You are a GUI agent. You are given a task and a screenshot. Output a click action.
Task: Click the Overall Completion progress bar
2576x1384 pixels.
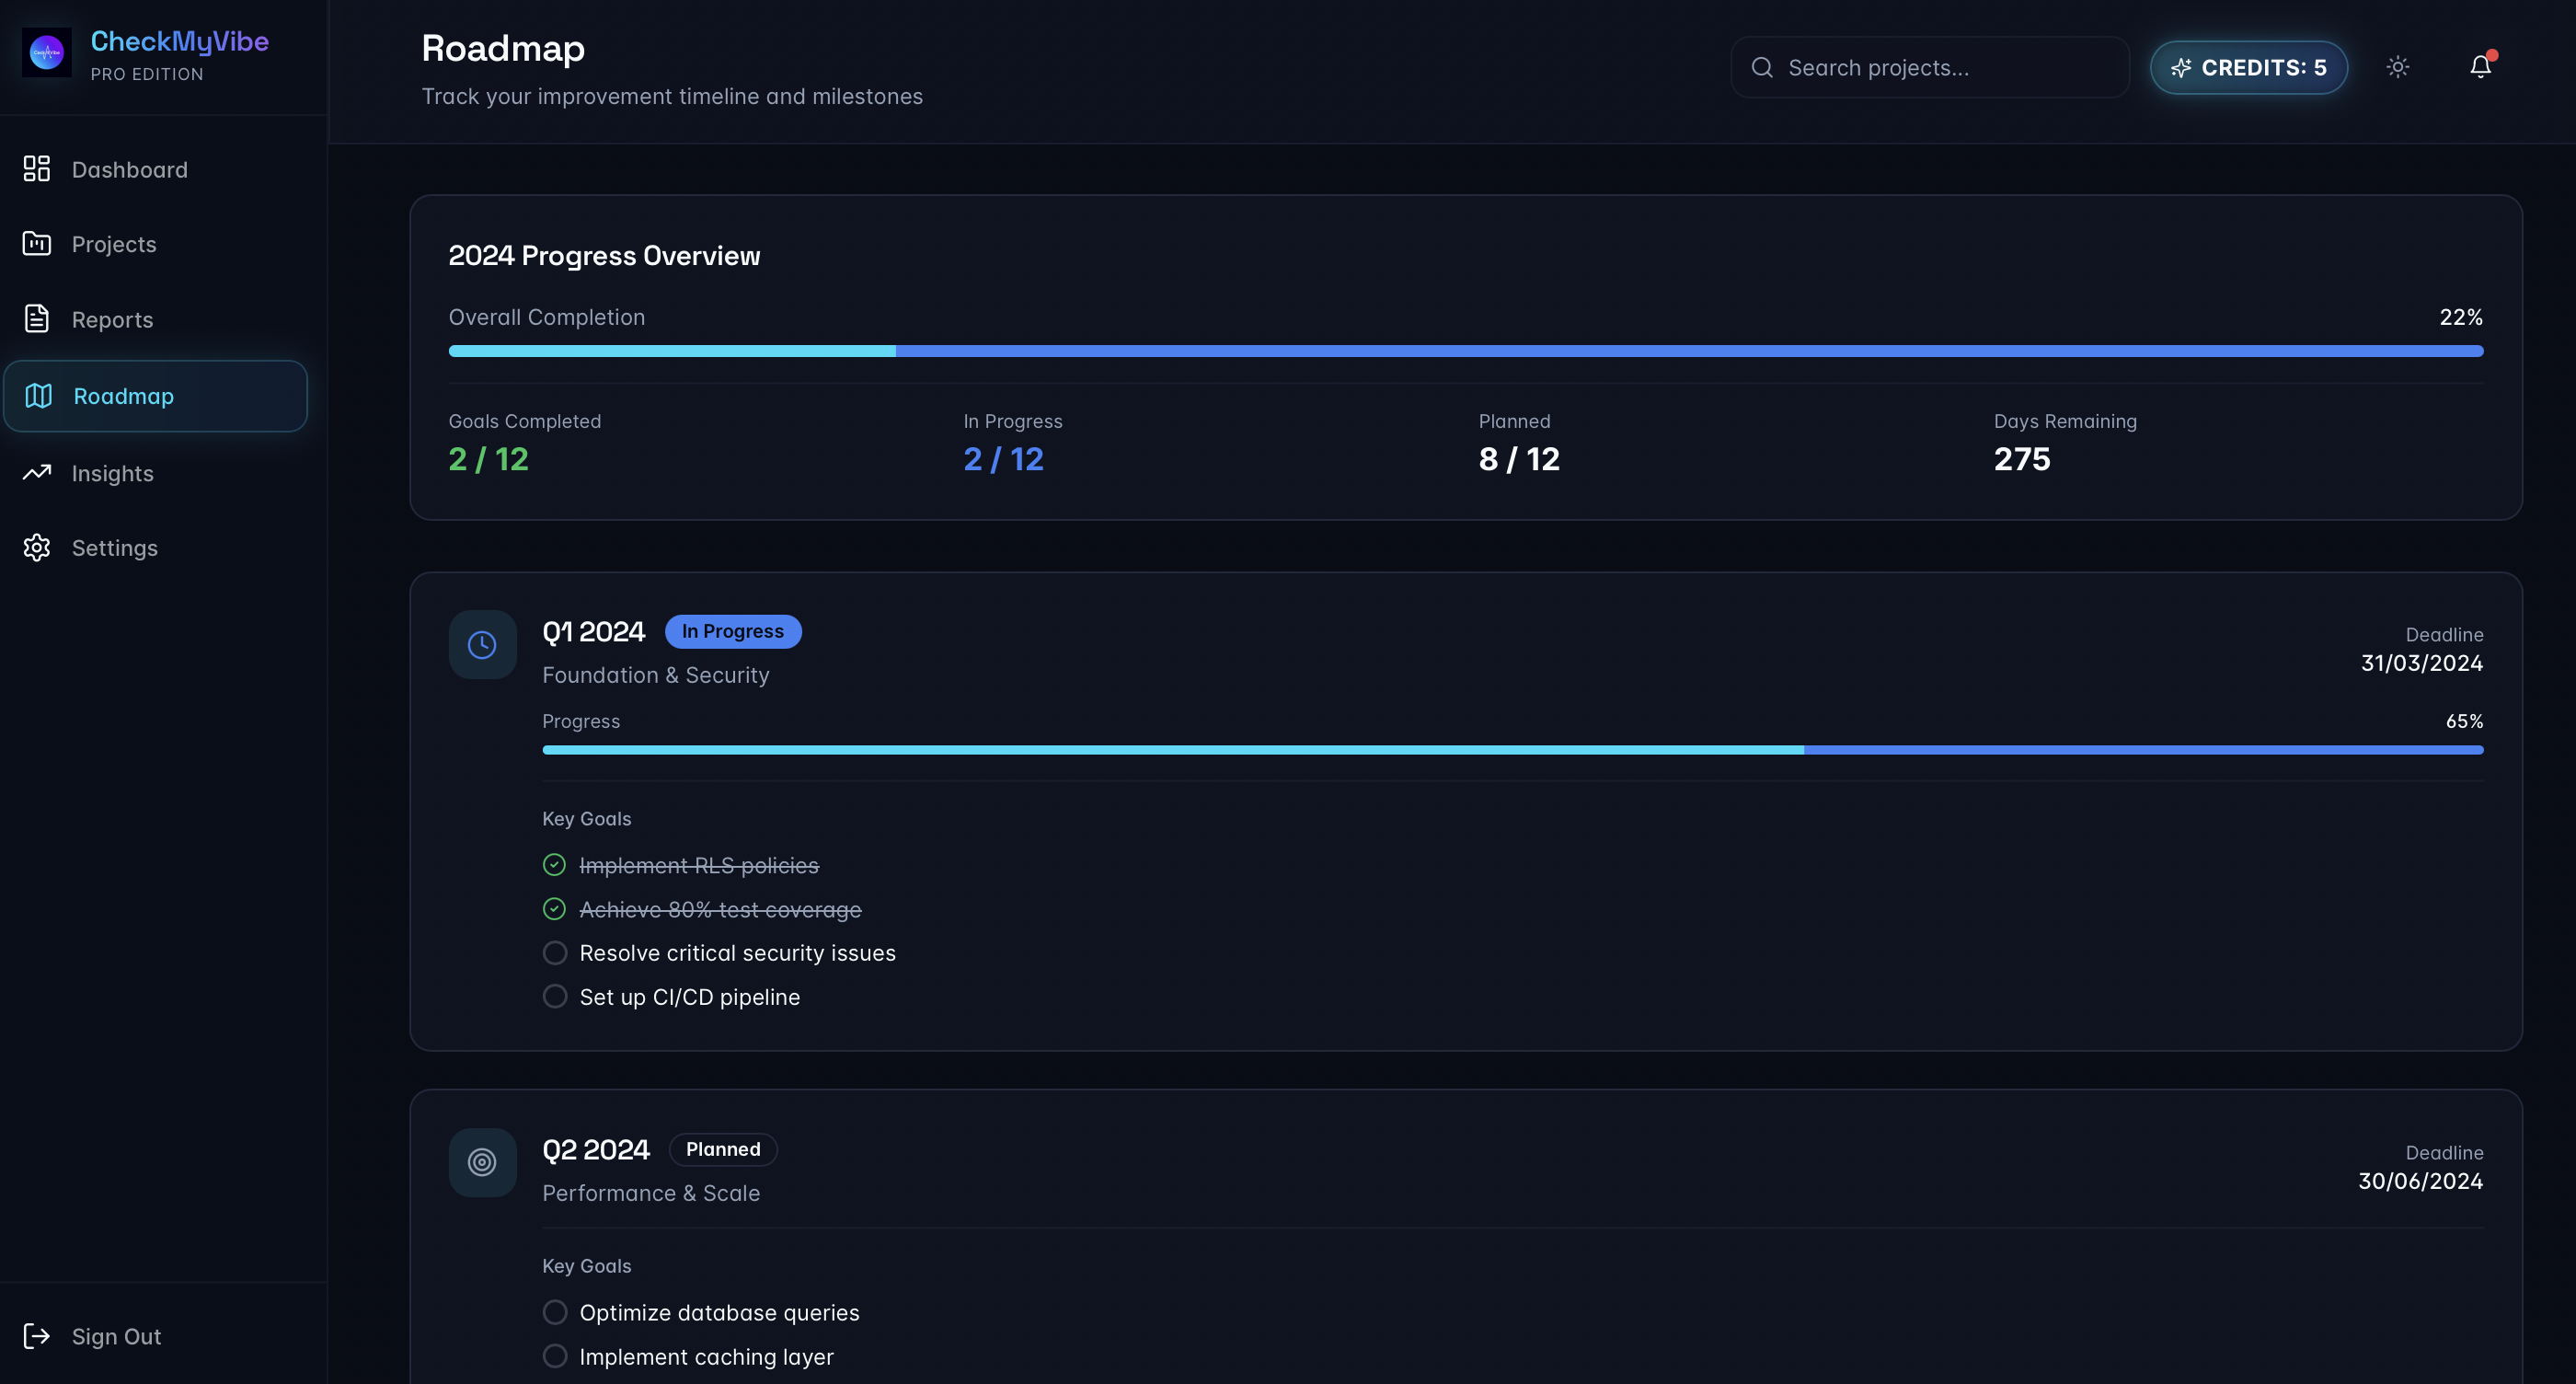(1466, 351)
